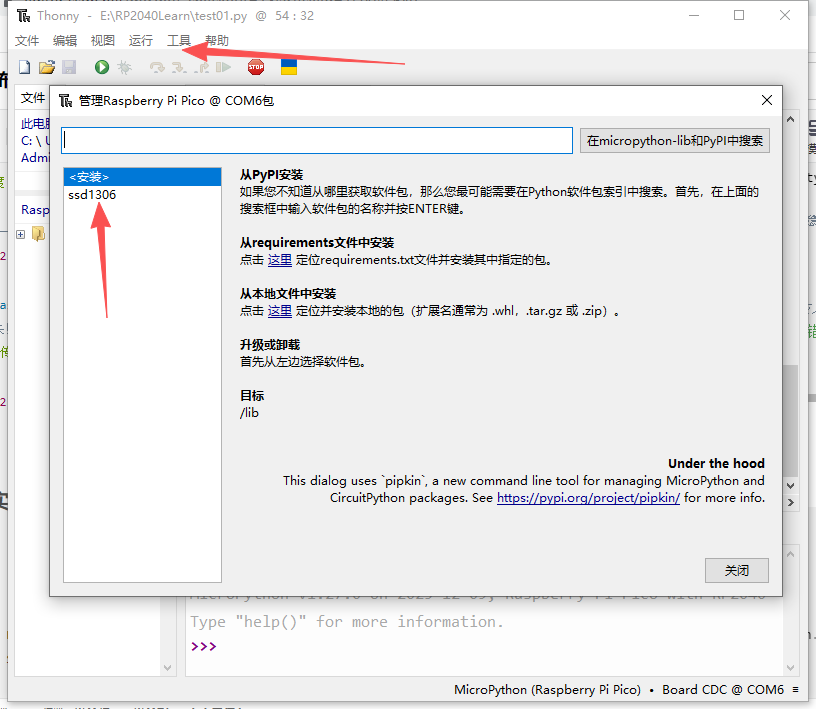Close the package manager dialog with X
Screen dimensions: 816x709
point(767,100)
